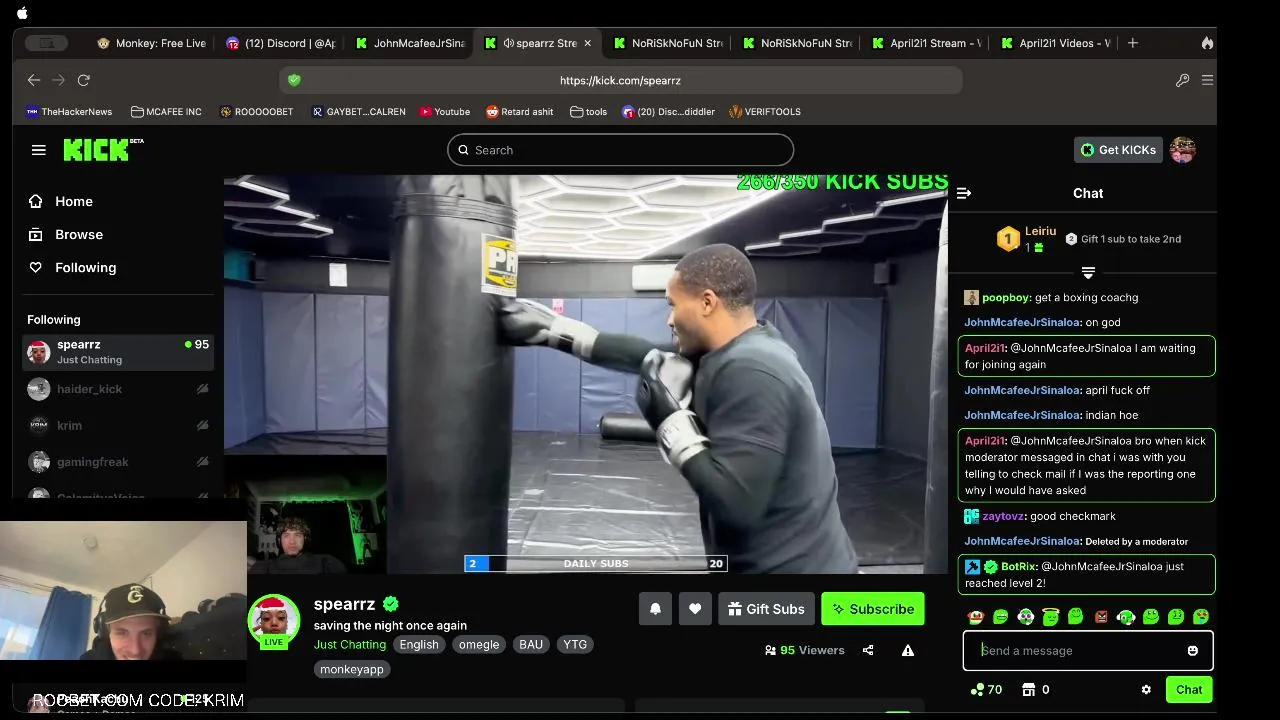
Task: Open user profile avatar menu
Action: (1183, 150)
